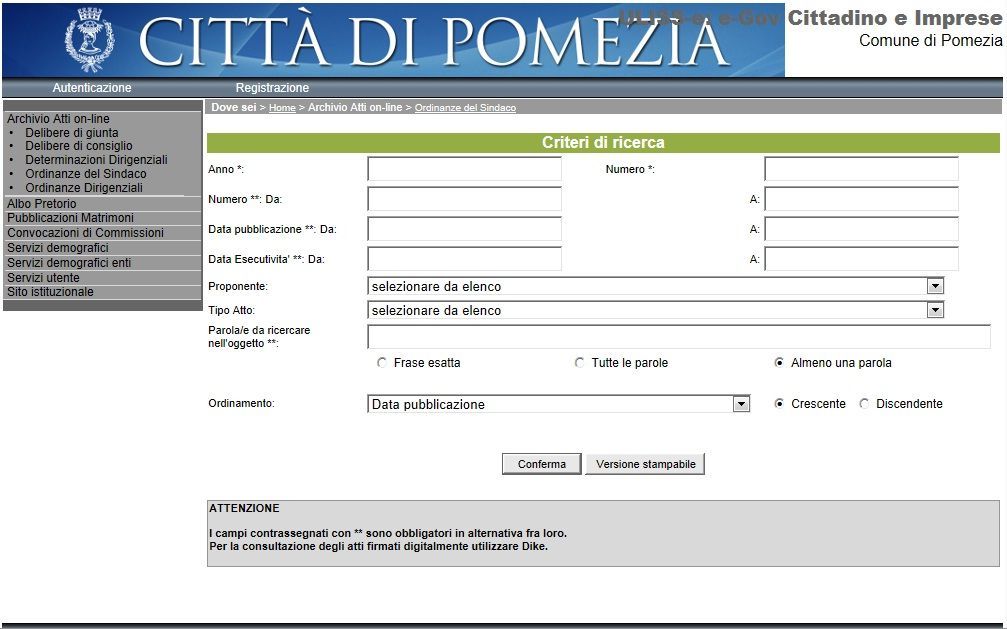Viewport: 1007px width, 629px height.
Task: Open Delibere di giunta
Action: point(72,133)
